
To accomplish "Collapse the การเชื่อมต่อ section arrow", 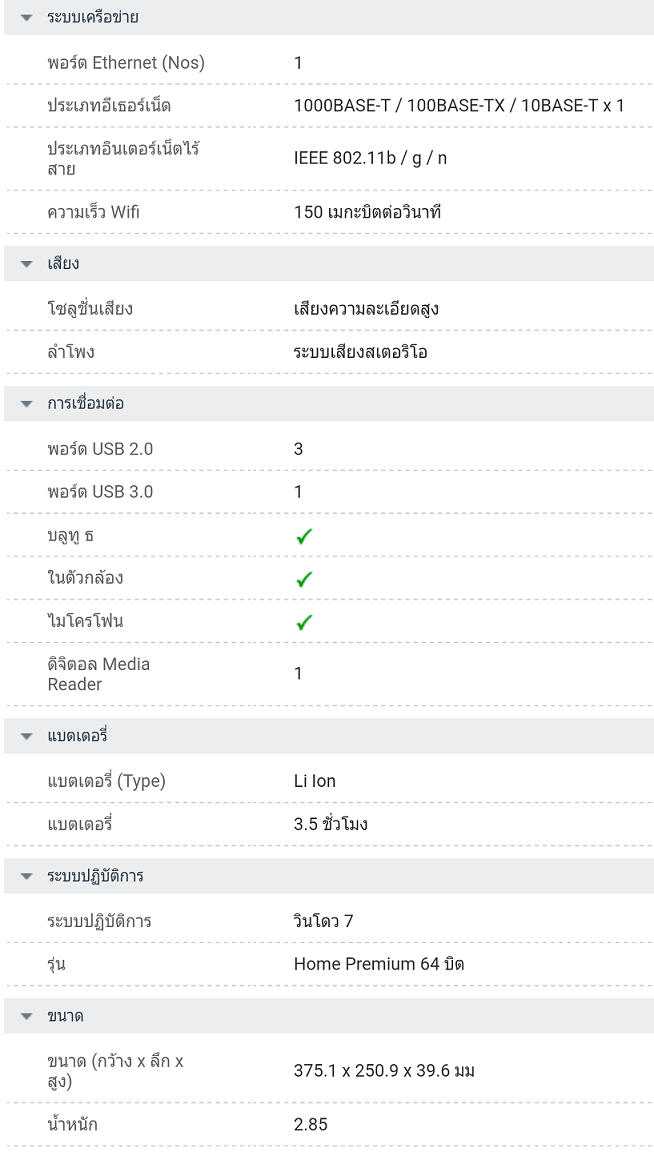I will coord(27,404).
